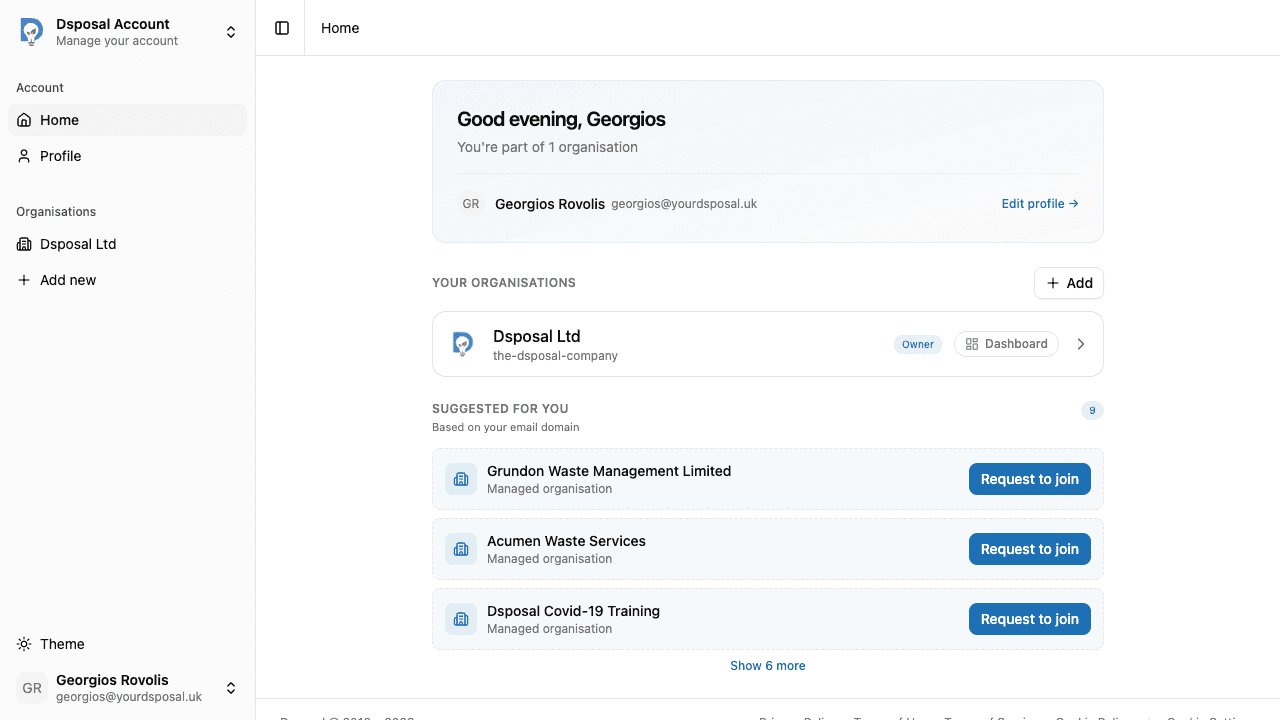The height and width of the screenshot is (720, 1280).
Task: Toggle the sidebar using the panel icon
Action: click(x=281, y=28)
